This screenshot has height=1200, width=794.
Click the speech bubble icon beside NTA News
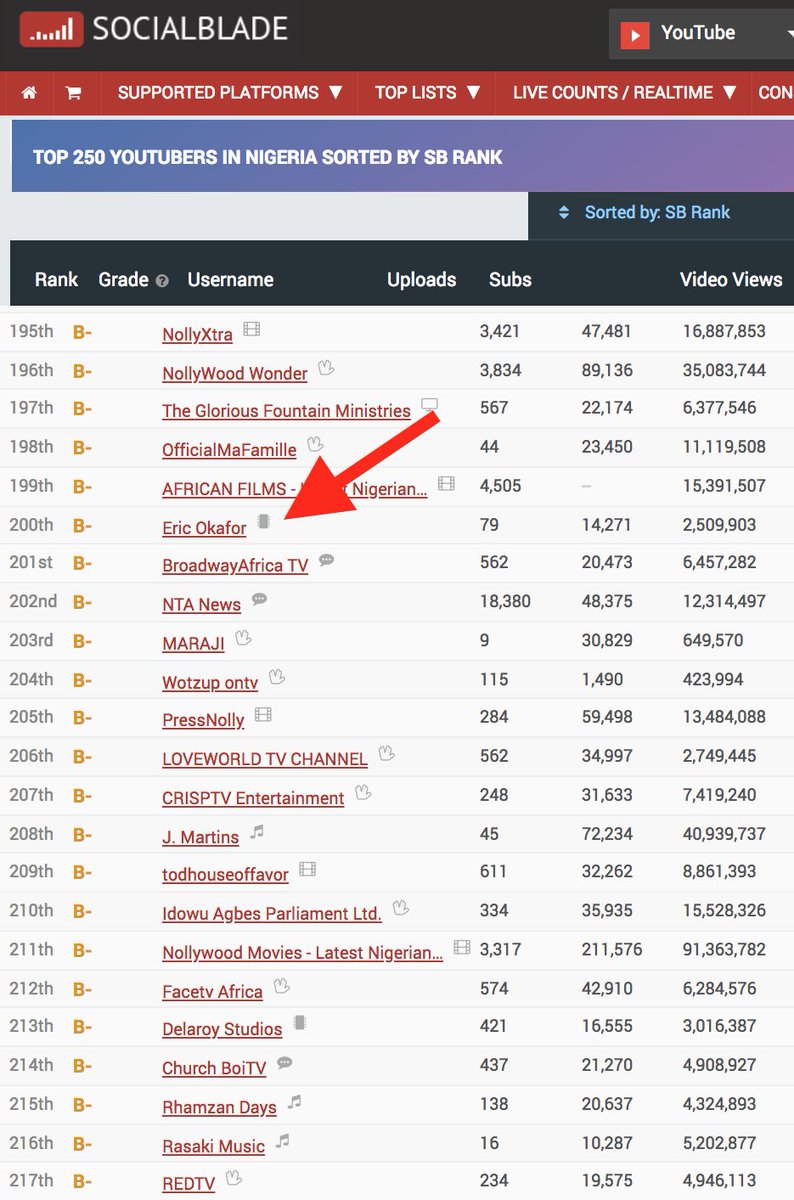pos(259,599)
